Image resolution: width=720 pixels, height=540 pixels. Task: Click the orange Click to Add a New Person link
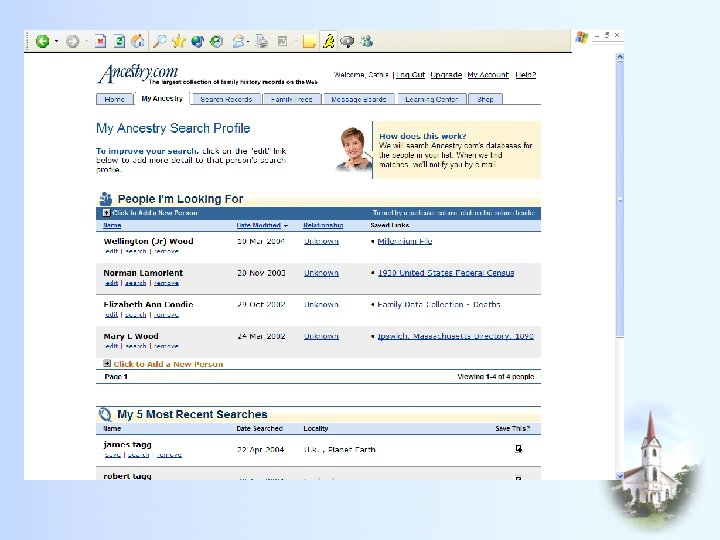click(x=168, y=364)
